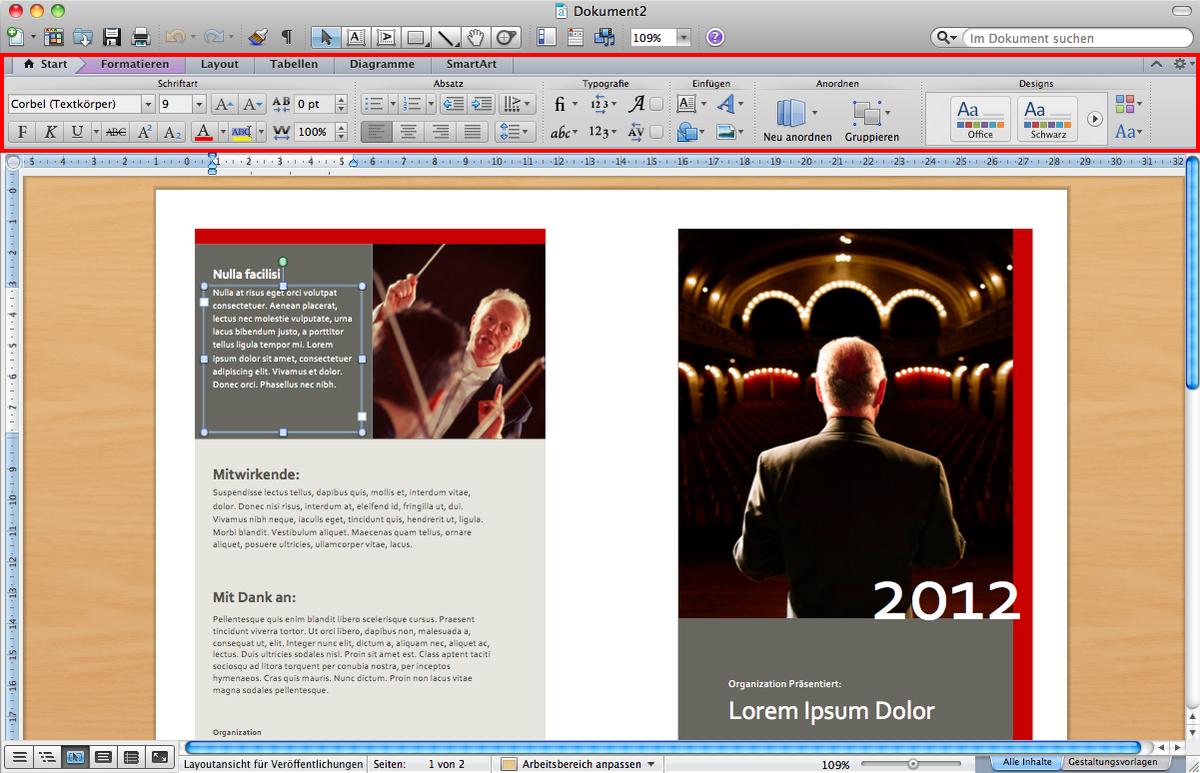Decrease font size with A-down icon

point(252,104)
